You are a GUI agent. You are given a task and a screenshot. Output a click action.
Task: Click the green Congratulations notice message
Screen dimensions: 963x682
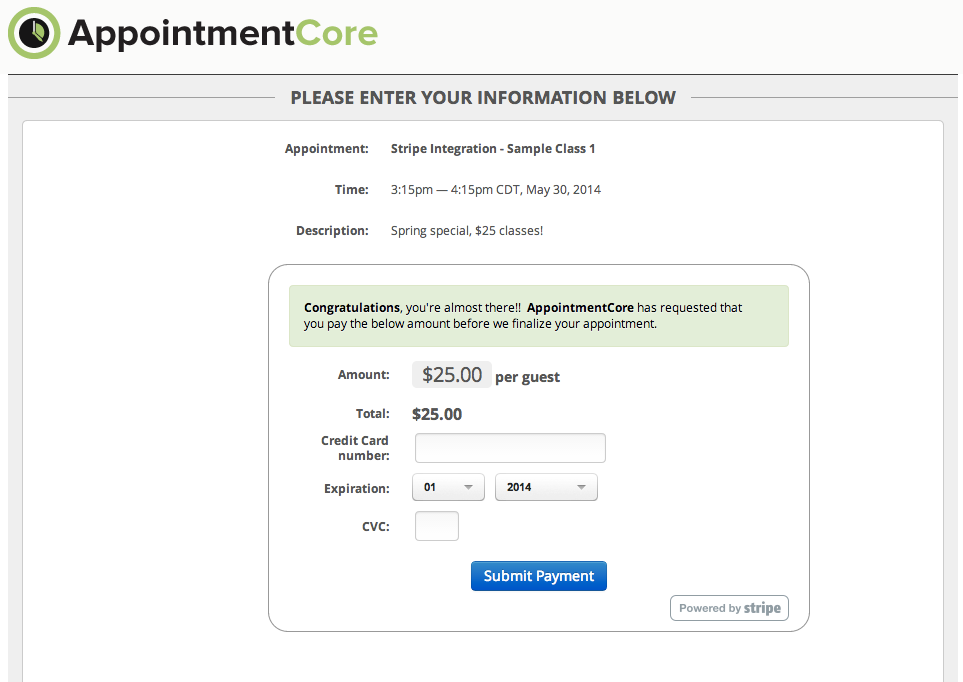pyautogui.click(x=539, y=316)
